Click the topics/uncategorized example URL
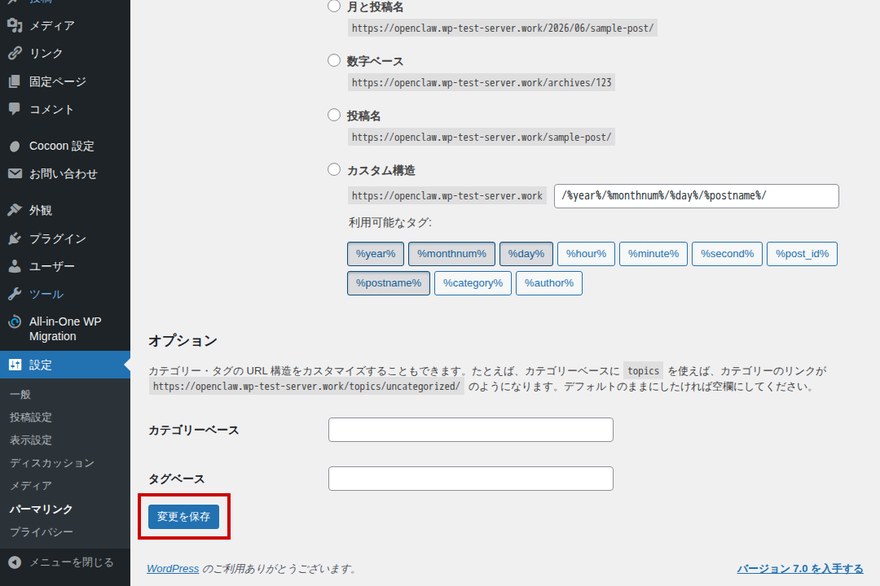Viewport: 880px width, 586px height. tap(306, 386)
